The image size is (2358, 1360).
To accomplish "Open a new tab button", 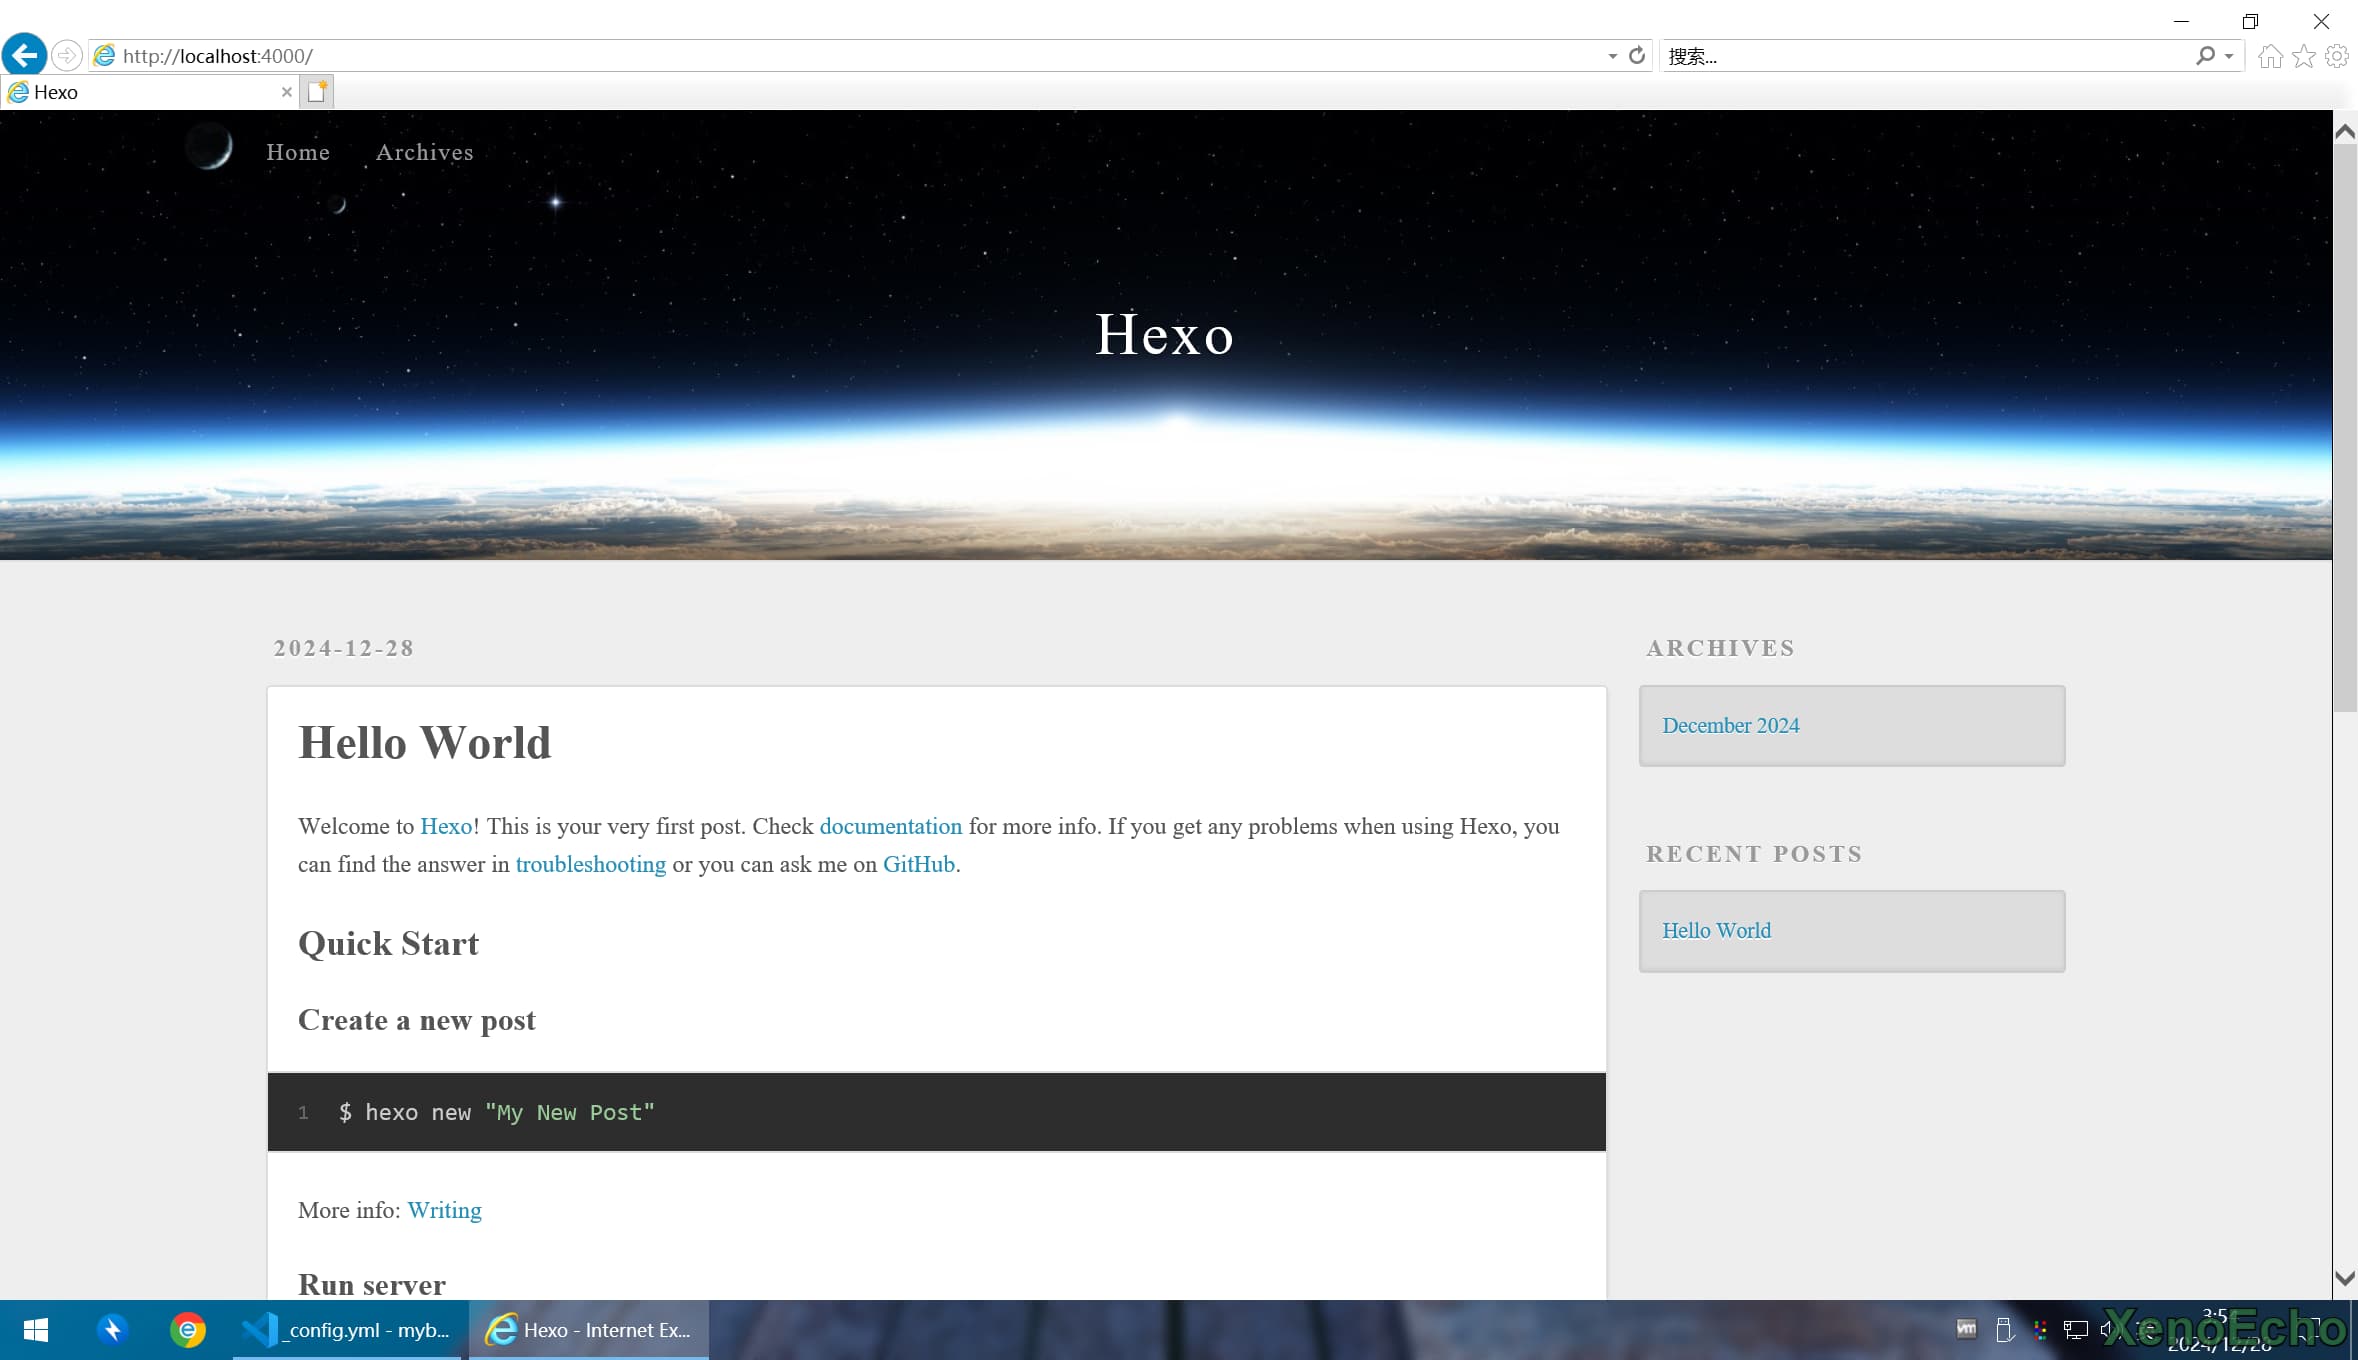I will coord(317,92).
